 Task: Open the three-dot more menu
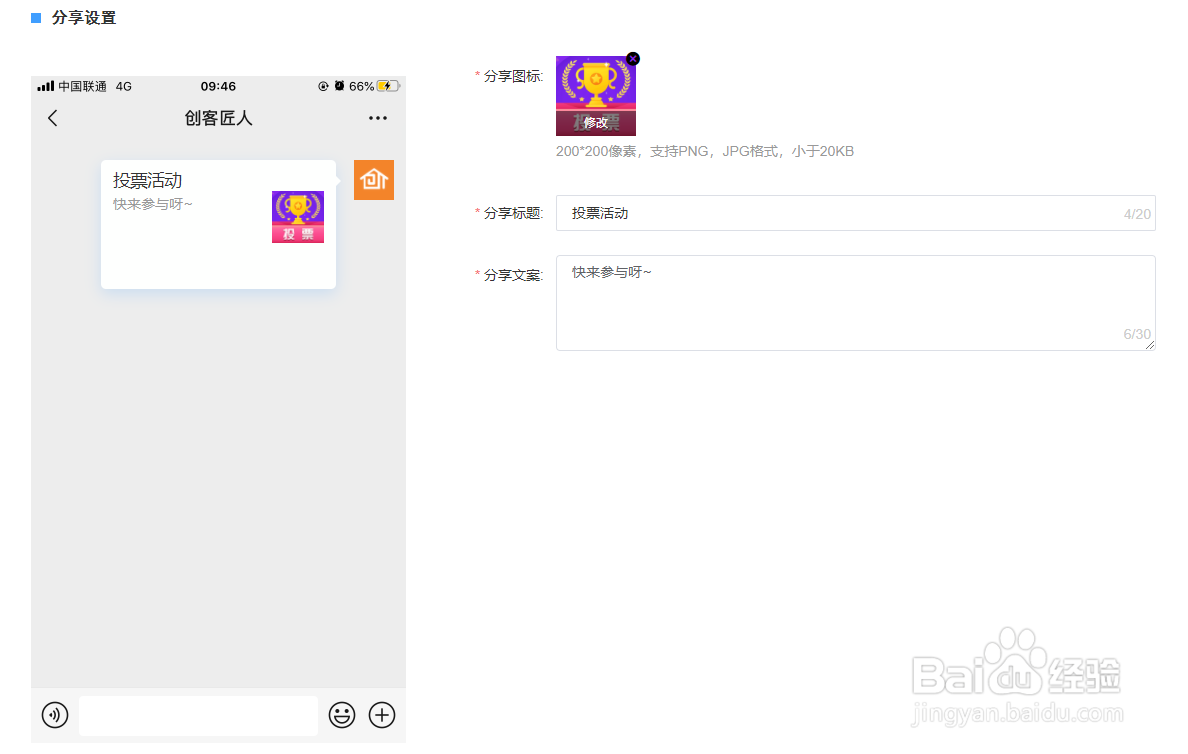377,118
